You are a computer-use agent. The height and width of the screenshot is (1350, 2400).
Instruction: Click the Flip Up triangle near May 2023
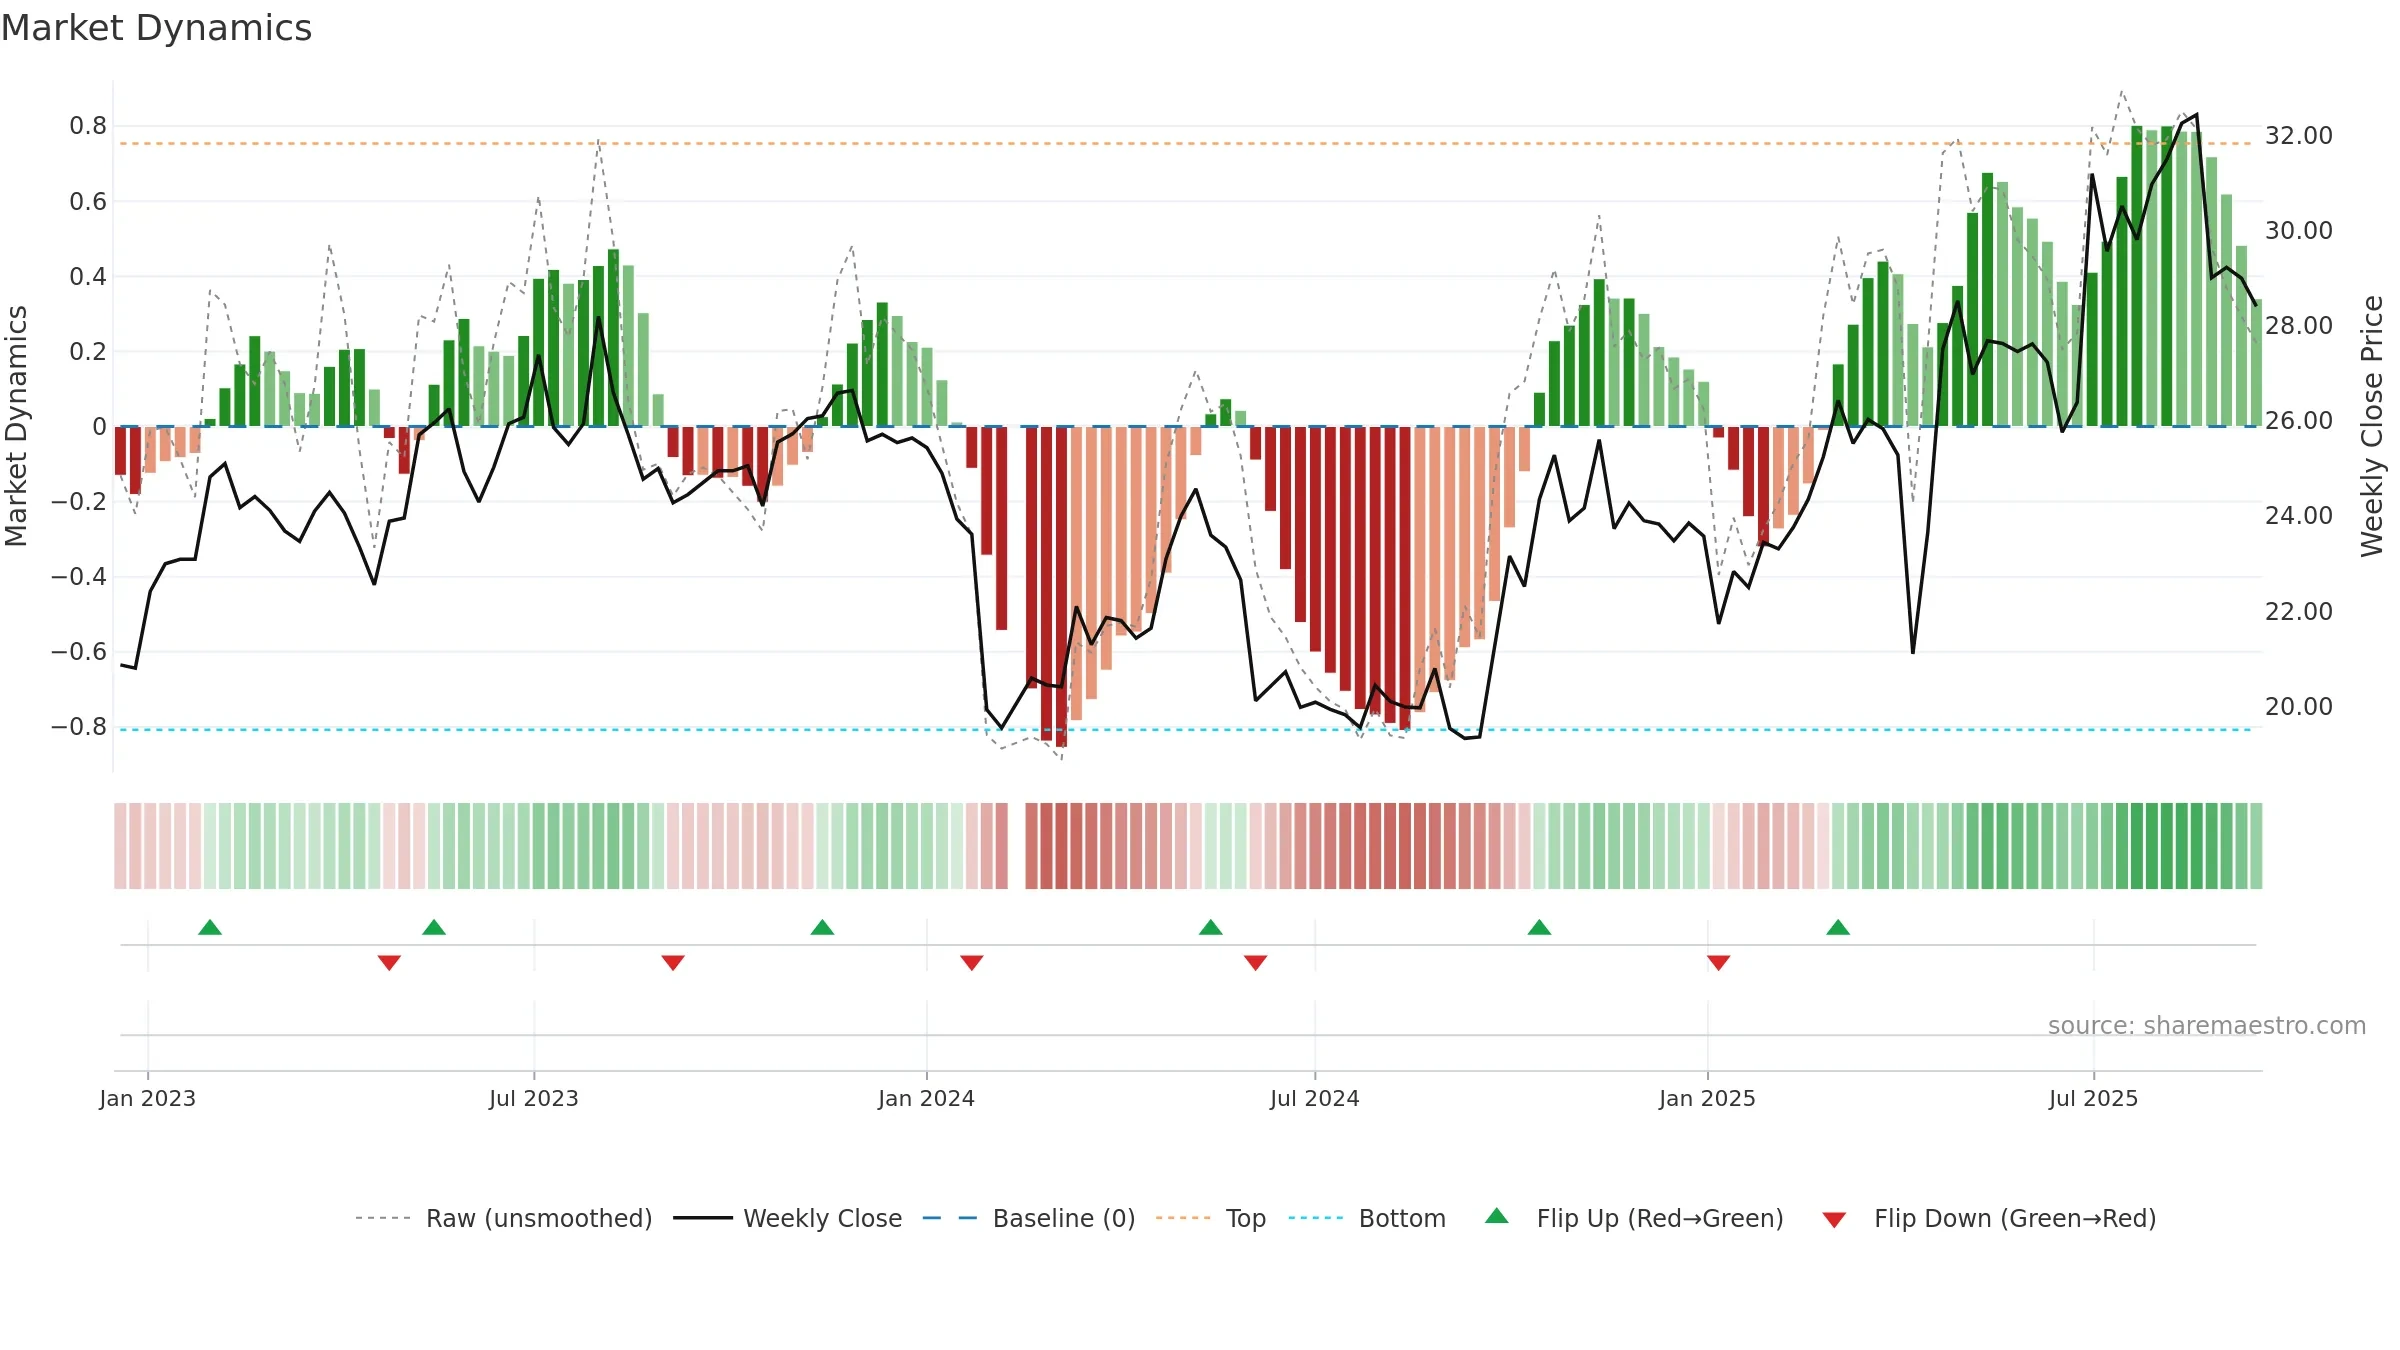pos(434,927)
